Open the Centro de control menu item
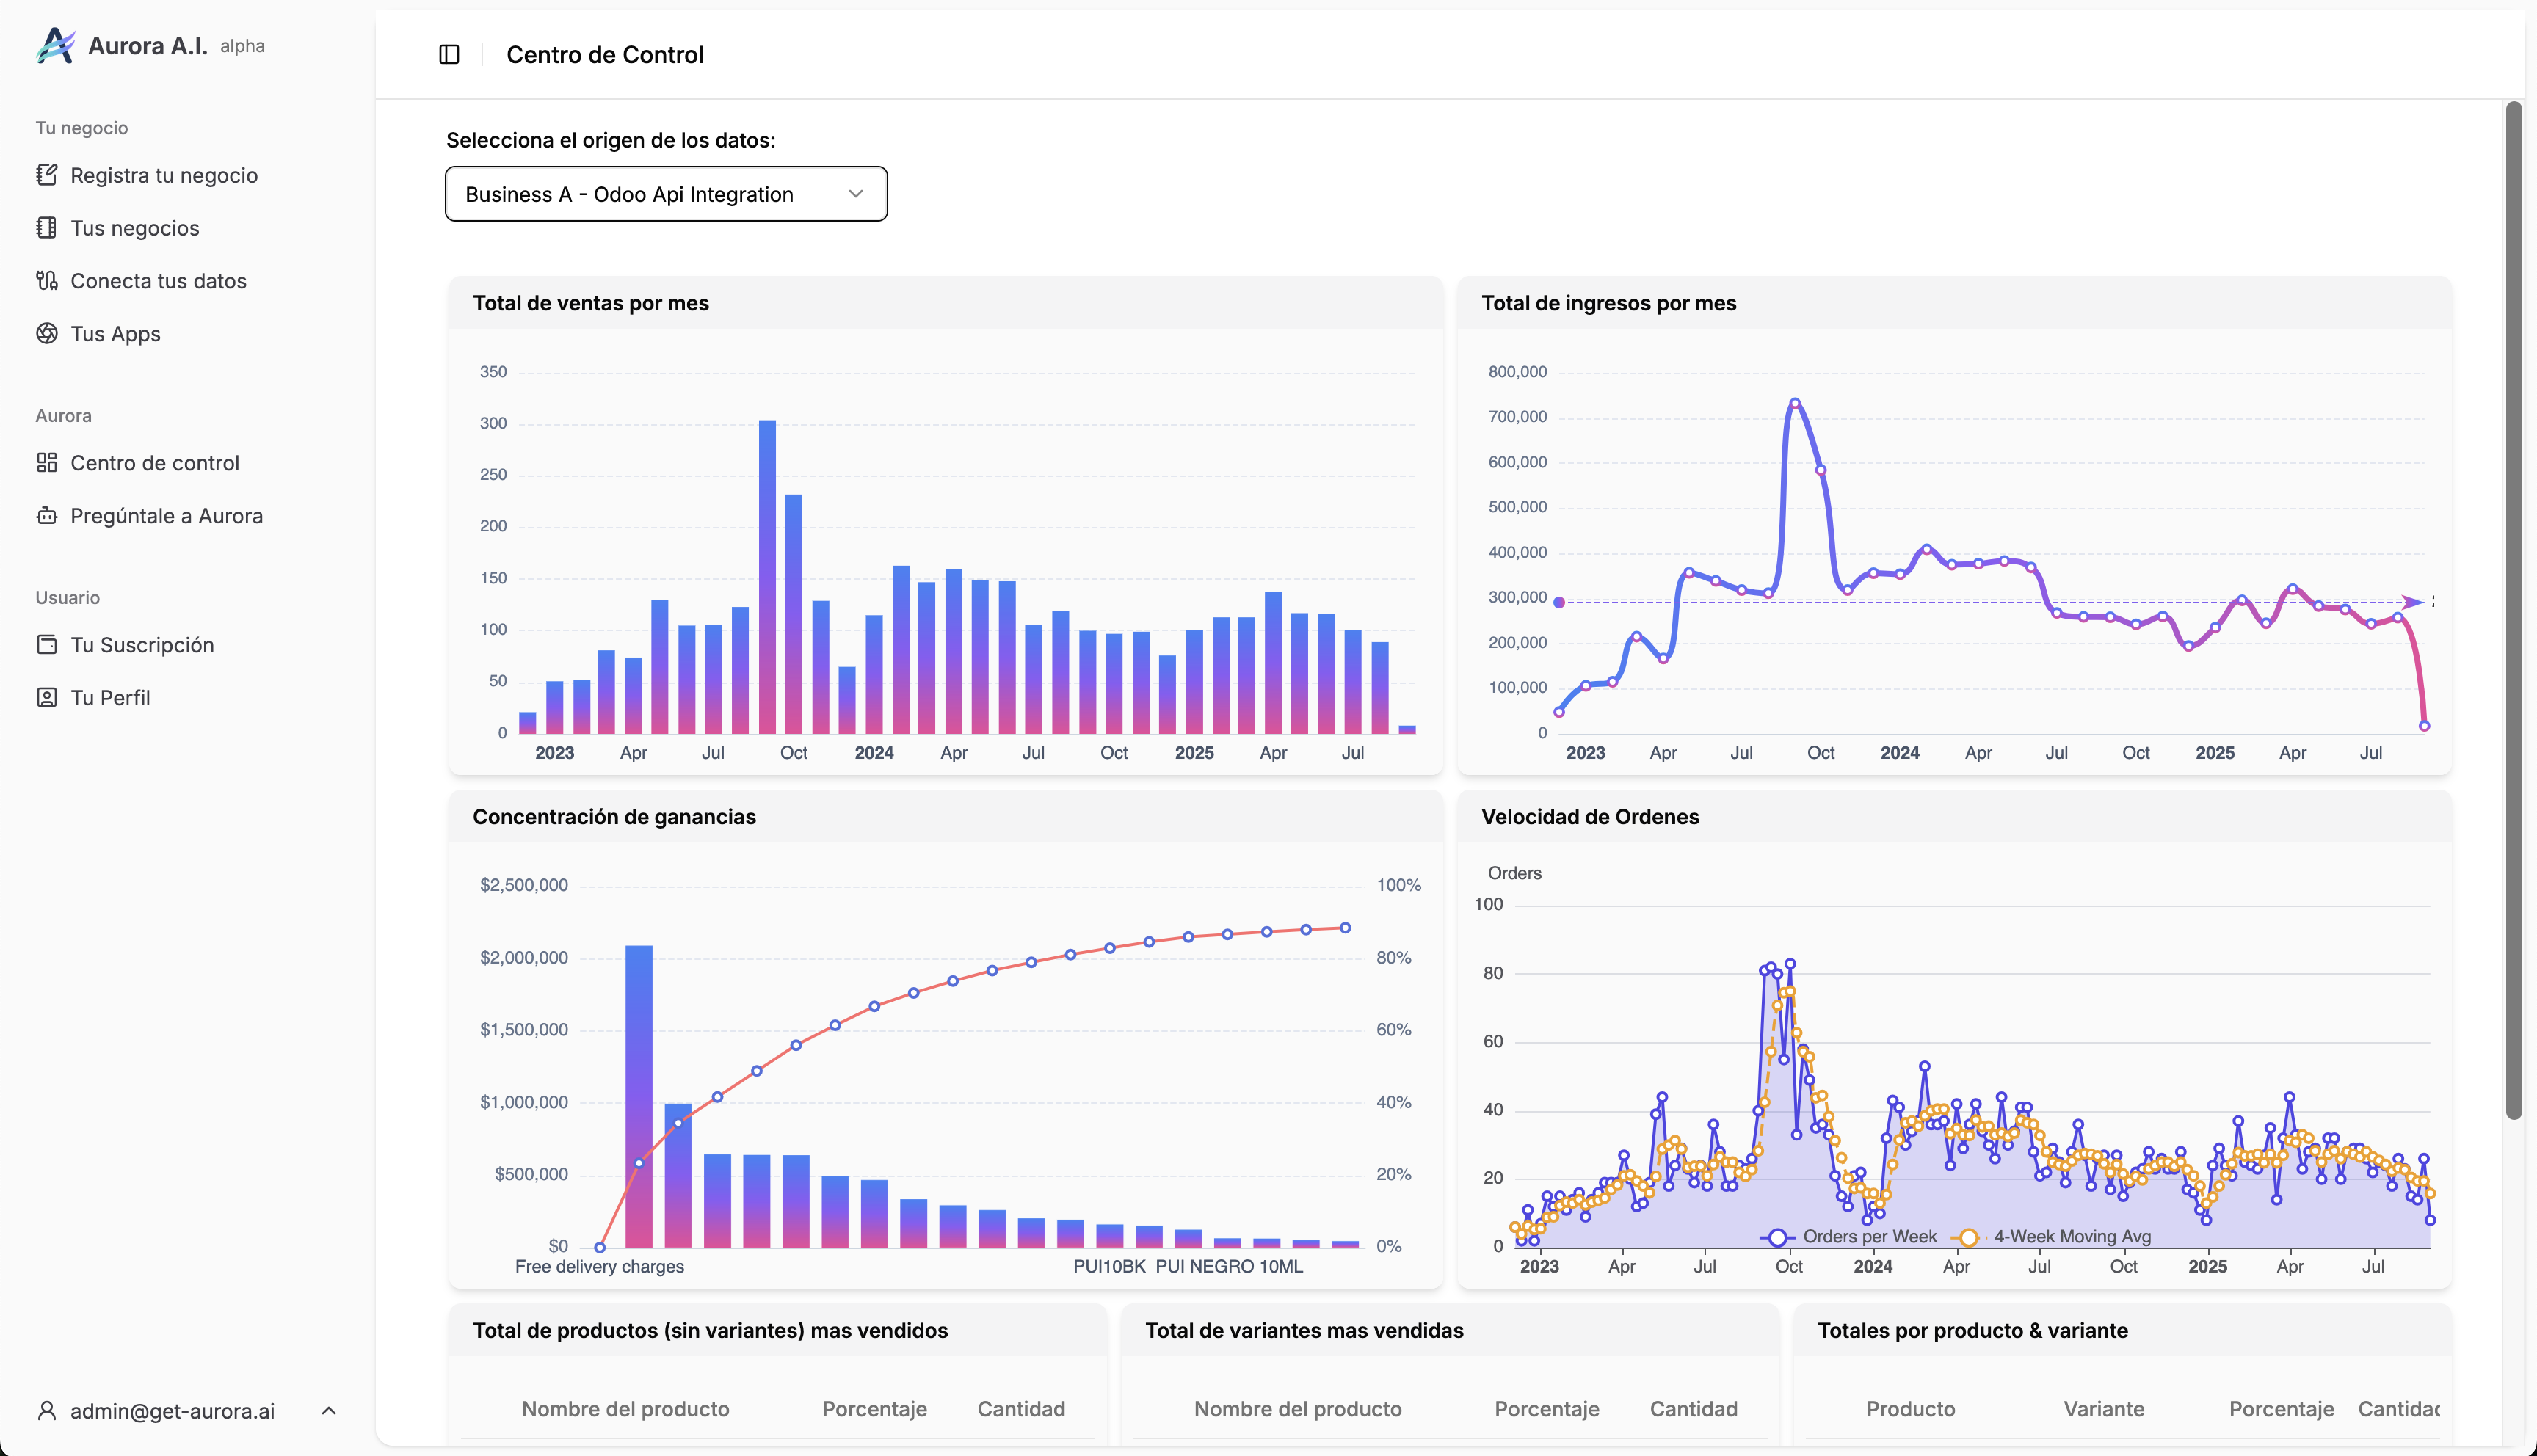The height and width of the screenshot is (1456, 2537). [154, 463]
